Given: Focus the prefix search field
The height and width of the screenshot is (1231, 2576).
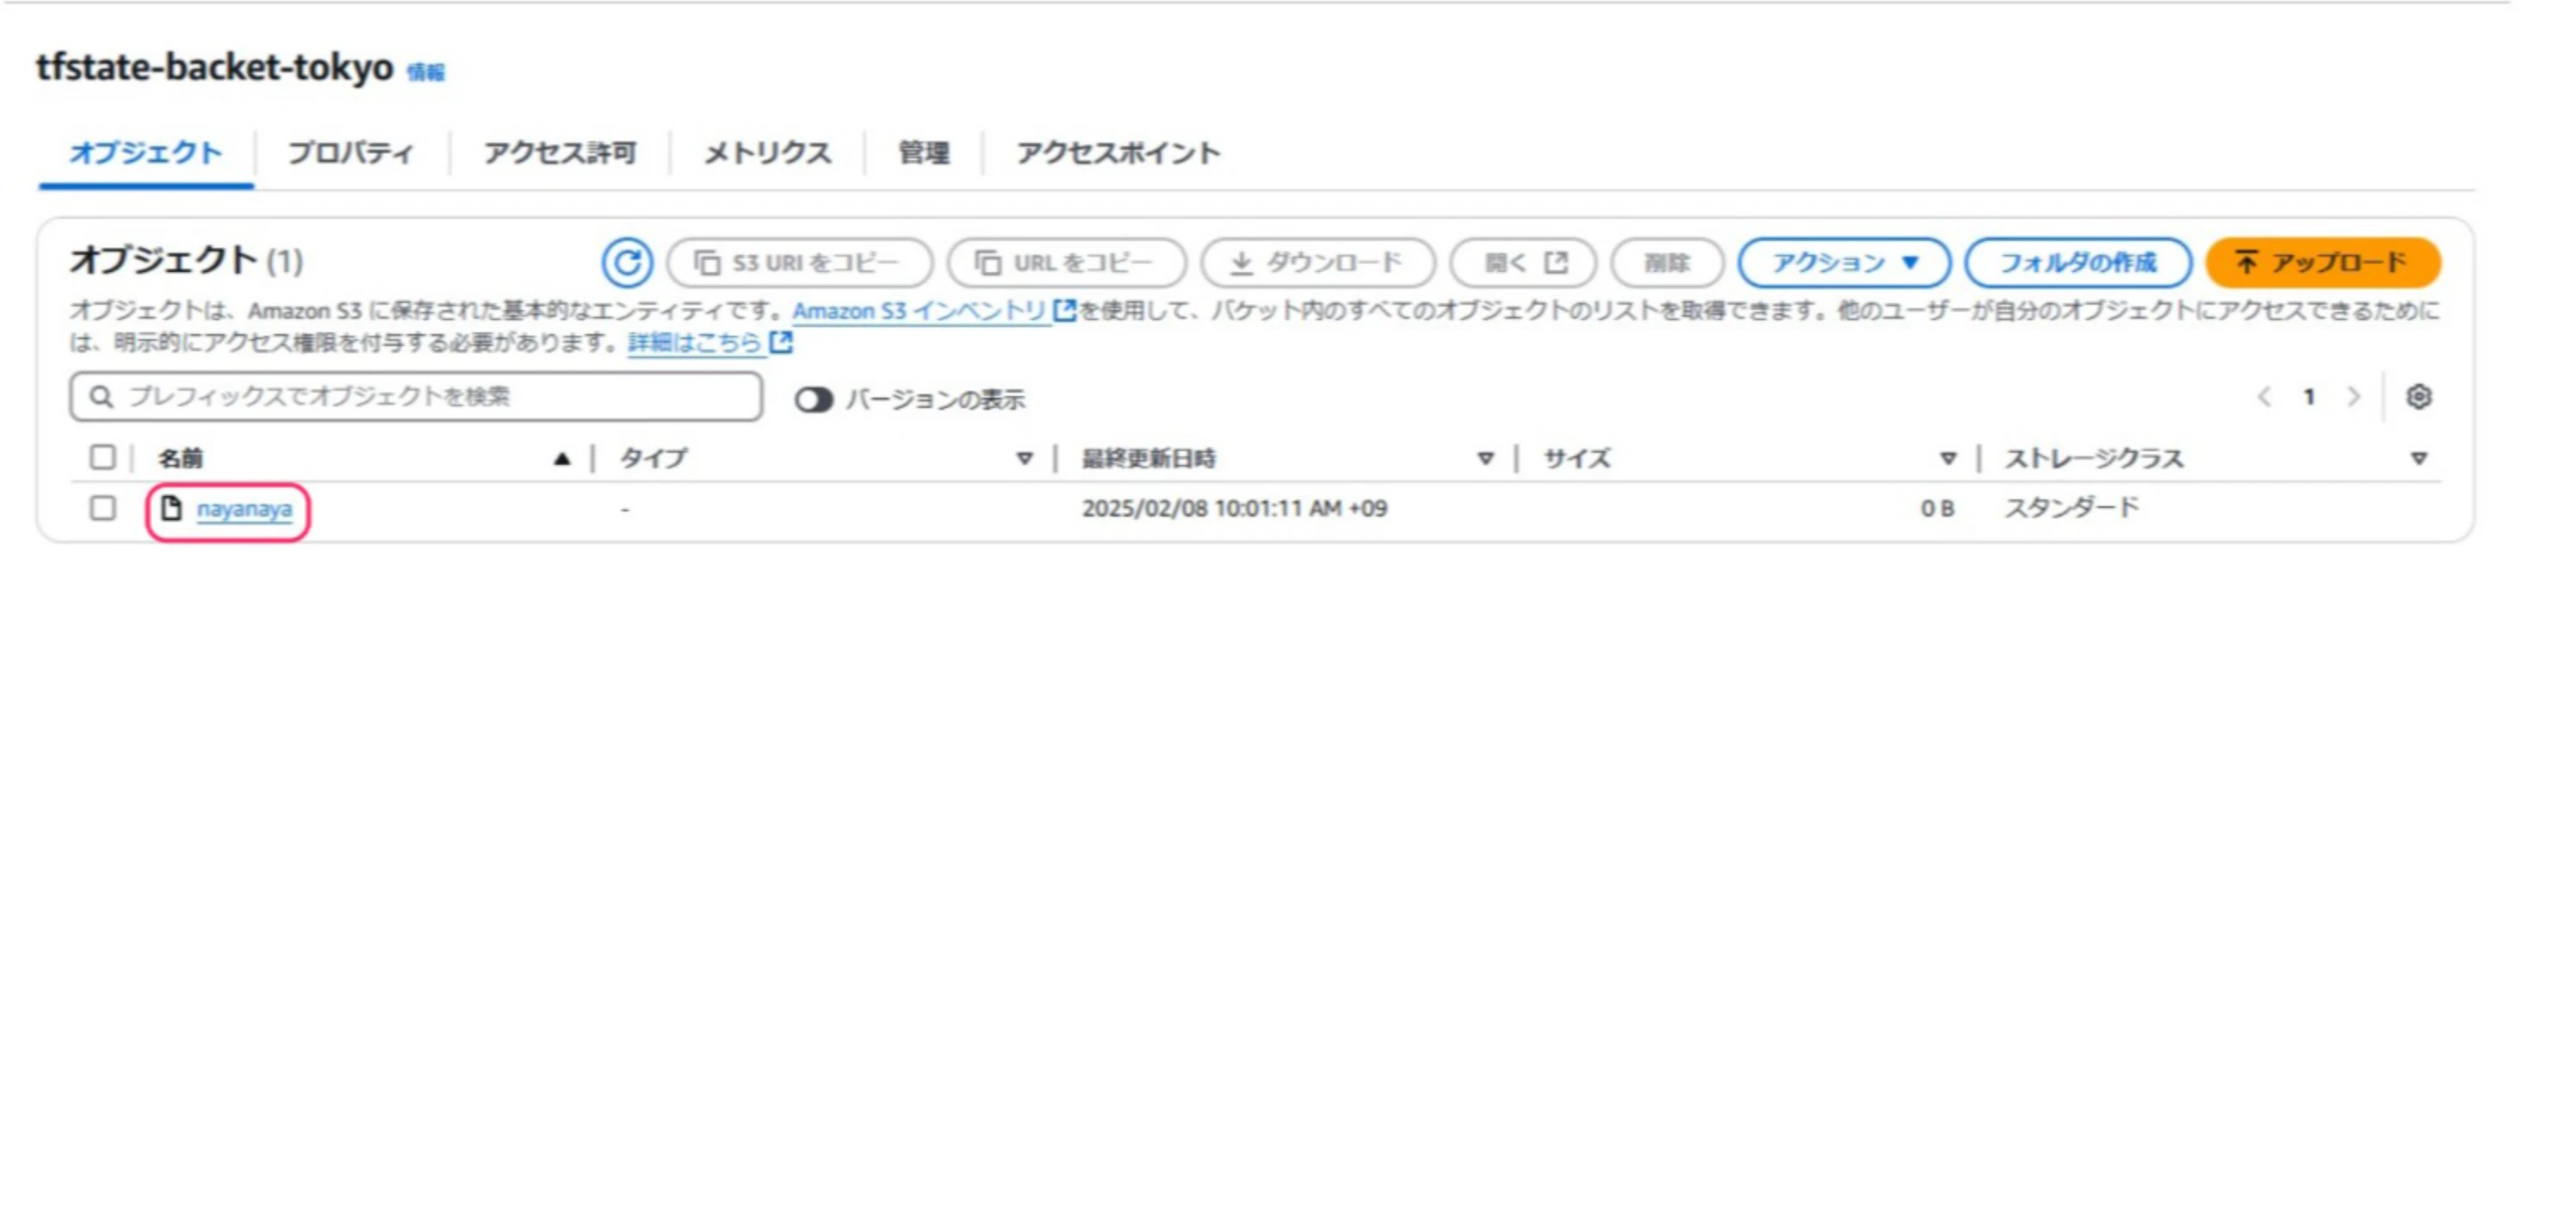Looking at the screenshot, I should 416,397.
